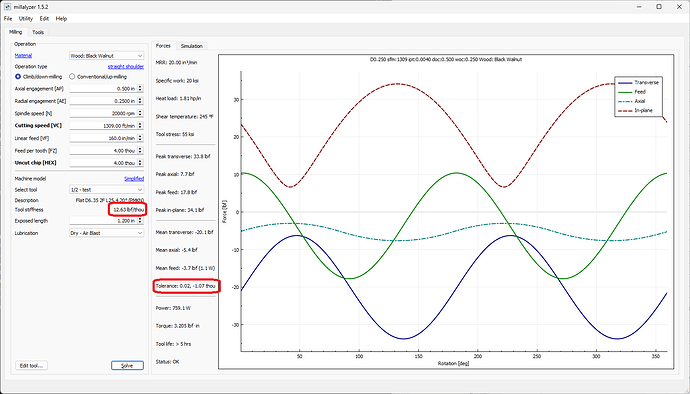Click the Tolerance readout text
The height and width of the screenshot is (394, 690).
[x=186, y=286]
